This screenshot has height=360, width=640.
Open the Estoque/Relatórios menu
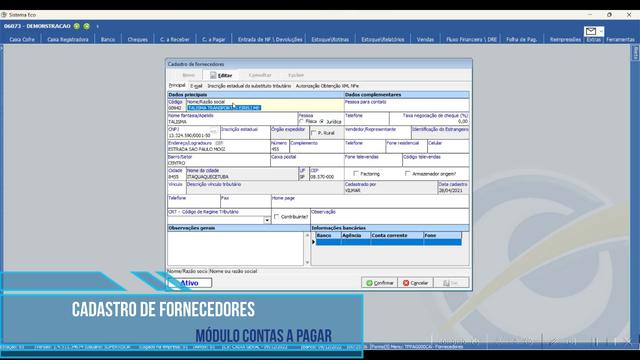tap(382, 40)
